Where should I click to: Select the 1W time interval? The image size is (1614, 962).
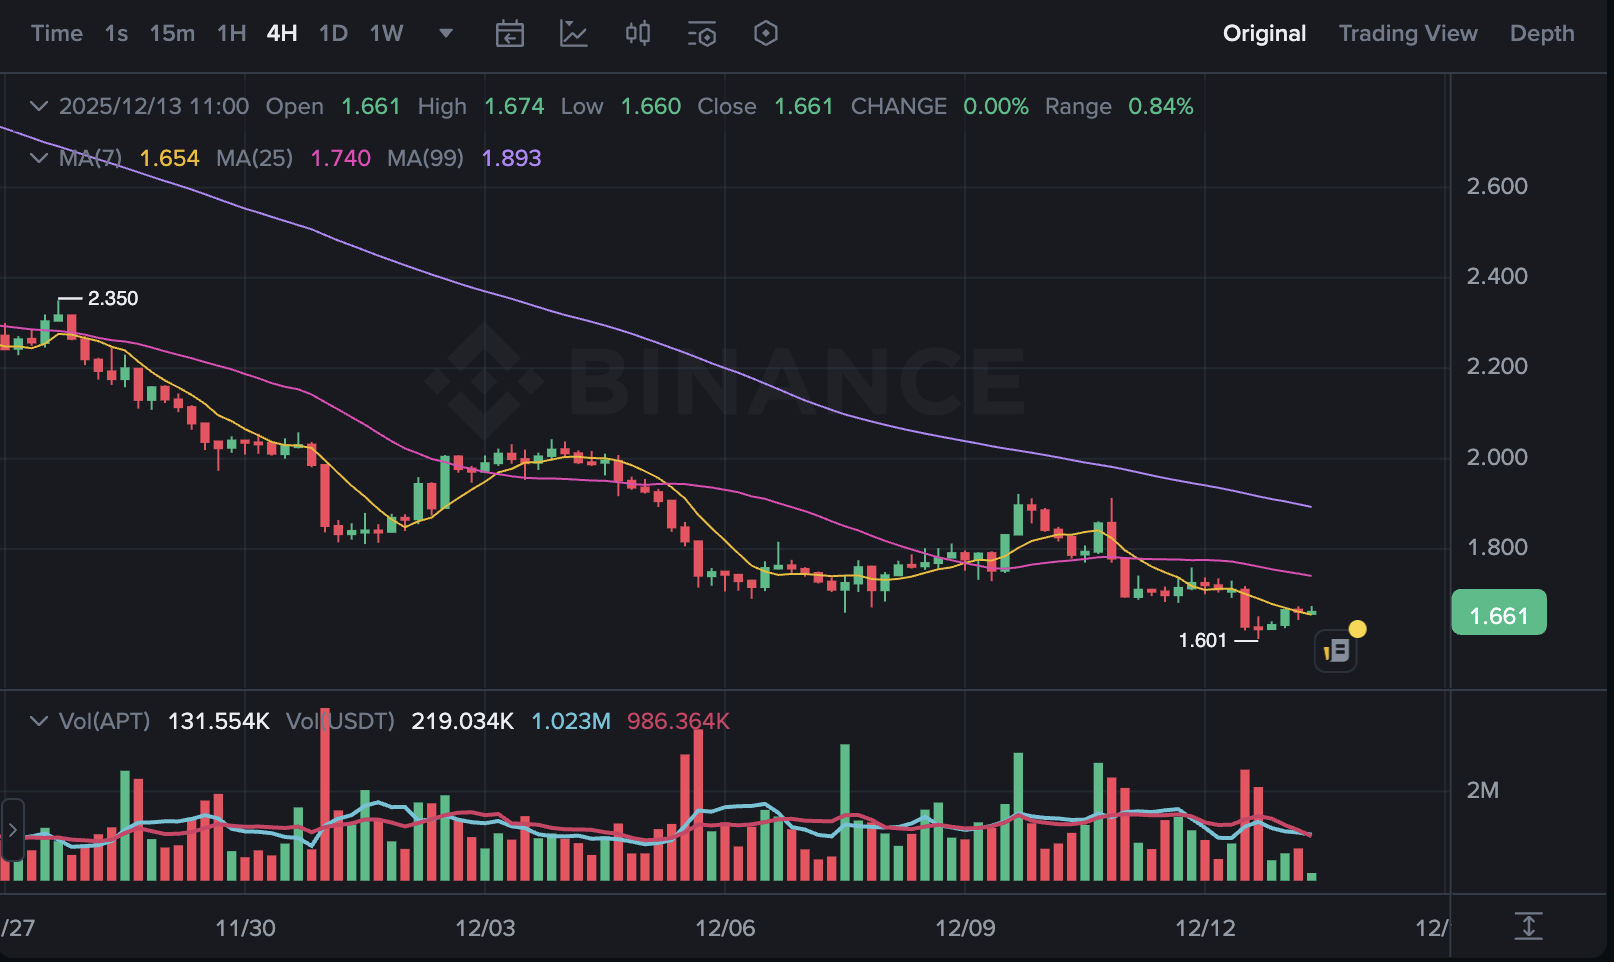[386, 34]
